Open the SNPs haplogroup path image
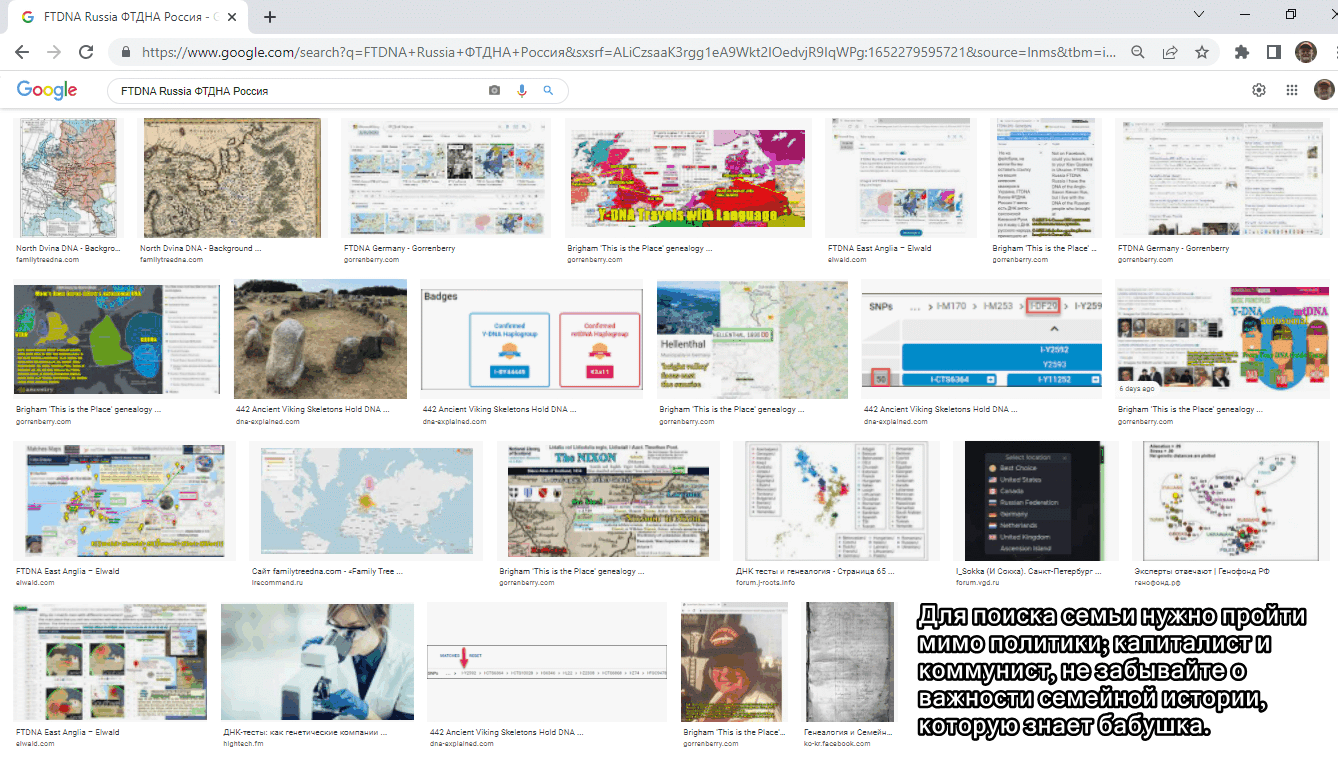This screenshot has width=1338, height=757. [x=982, y=339]
